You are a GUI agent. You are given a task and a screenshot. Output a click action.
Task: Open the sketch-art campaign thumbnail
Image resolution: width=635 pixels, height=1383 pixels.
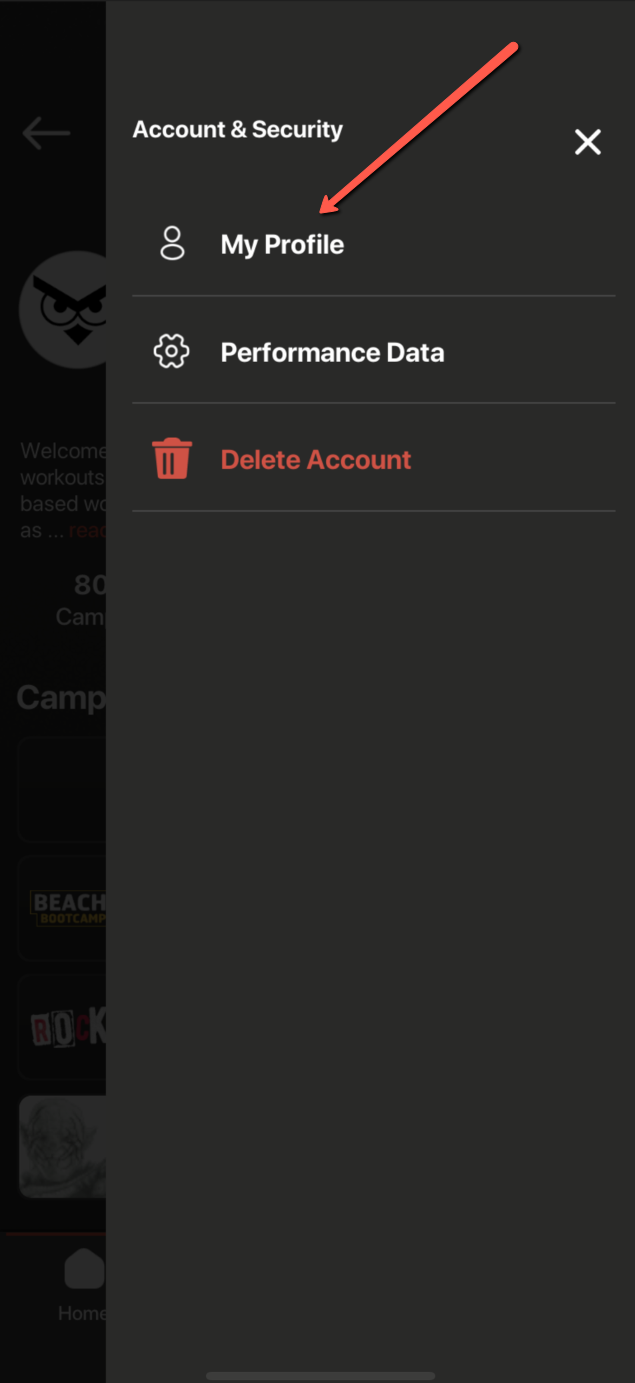[62, 1146]
